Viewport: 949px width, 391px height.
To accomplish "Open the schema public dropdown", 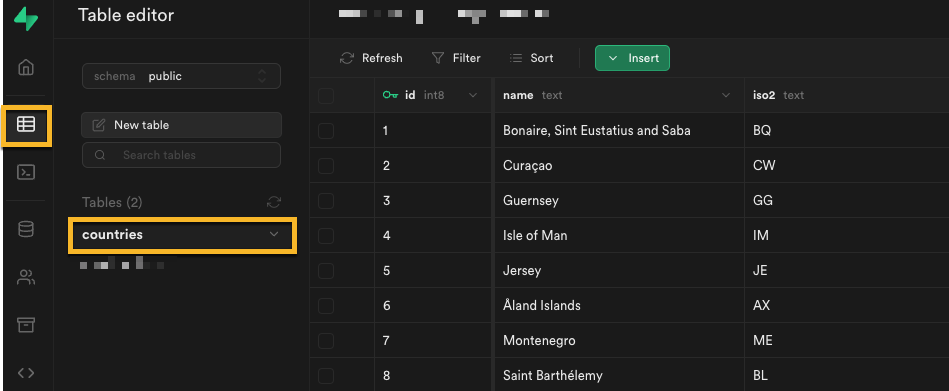I will pyautogui.click(x=181, y=76).
